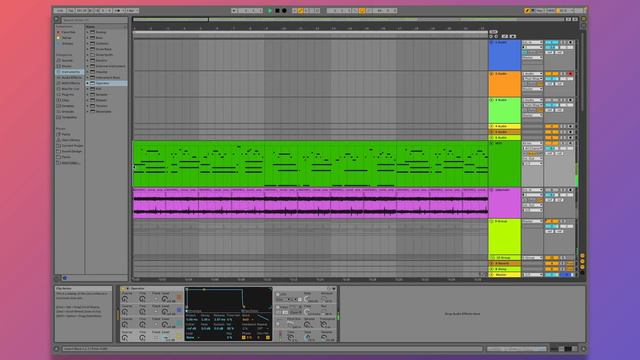Expand Instrument Rack folder
The image size is (640, 360).
coord(88,78)
